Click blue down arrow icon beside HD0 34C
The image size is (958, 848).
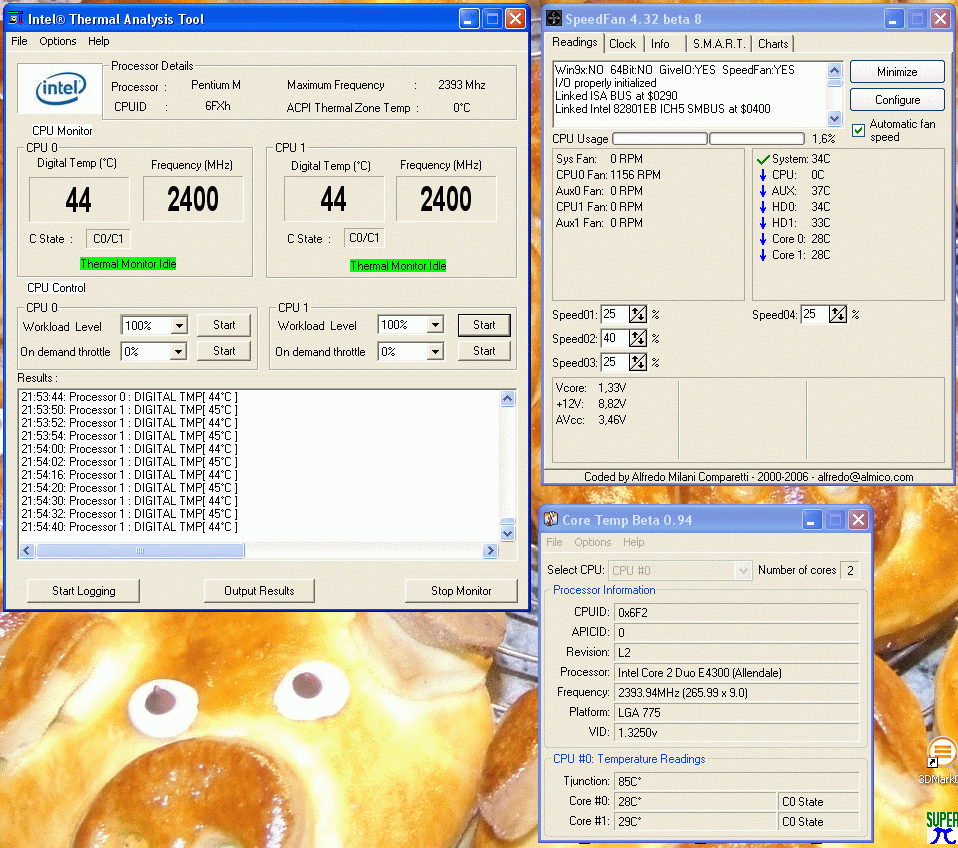tap(762, 207)
